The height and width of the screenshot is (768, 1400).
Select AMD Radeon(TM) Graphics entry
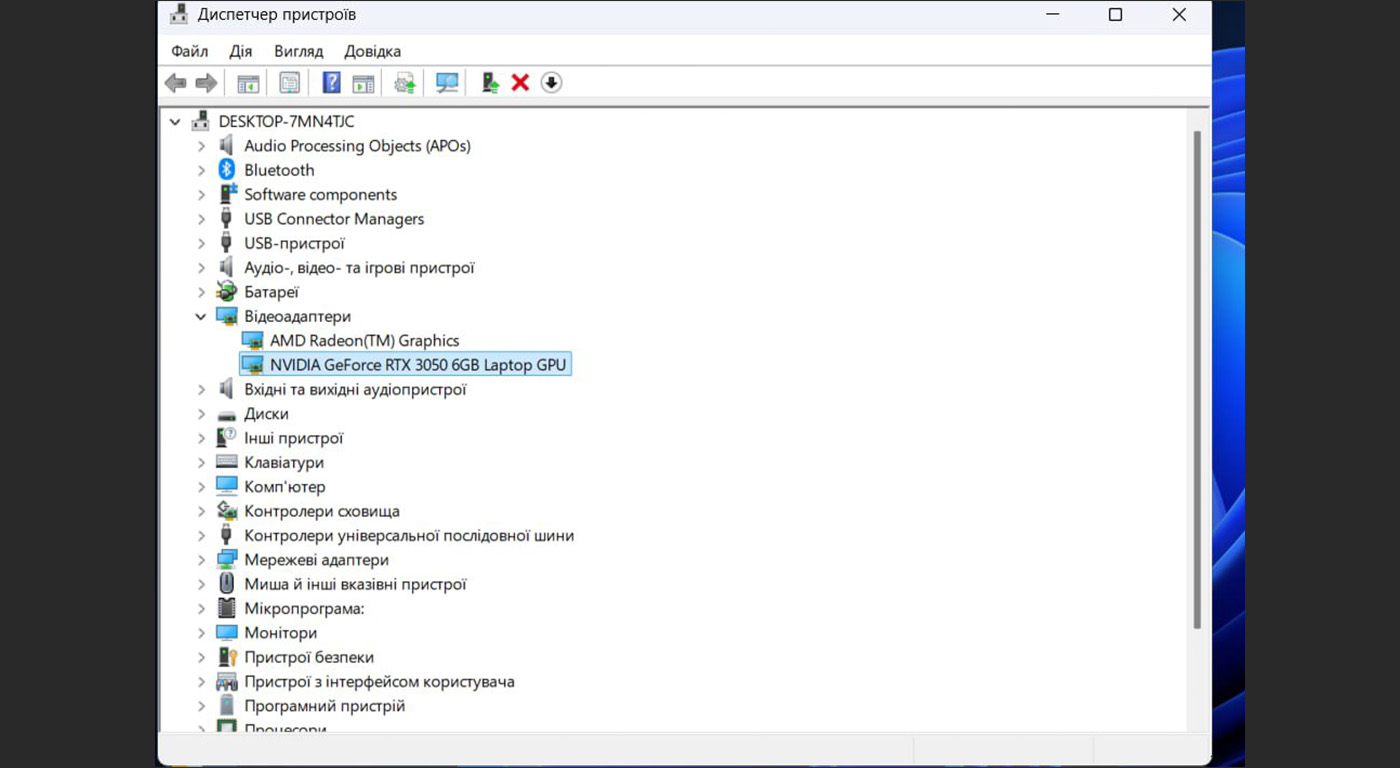click(x=364, y=341)
